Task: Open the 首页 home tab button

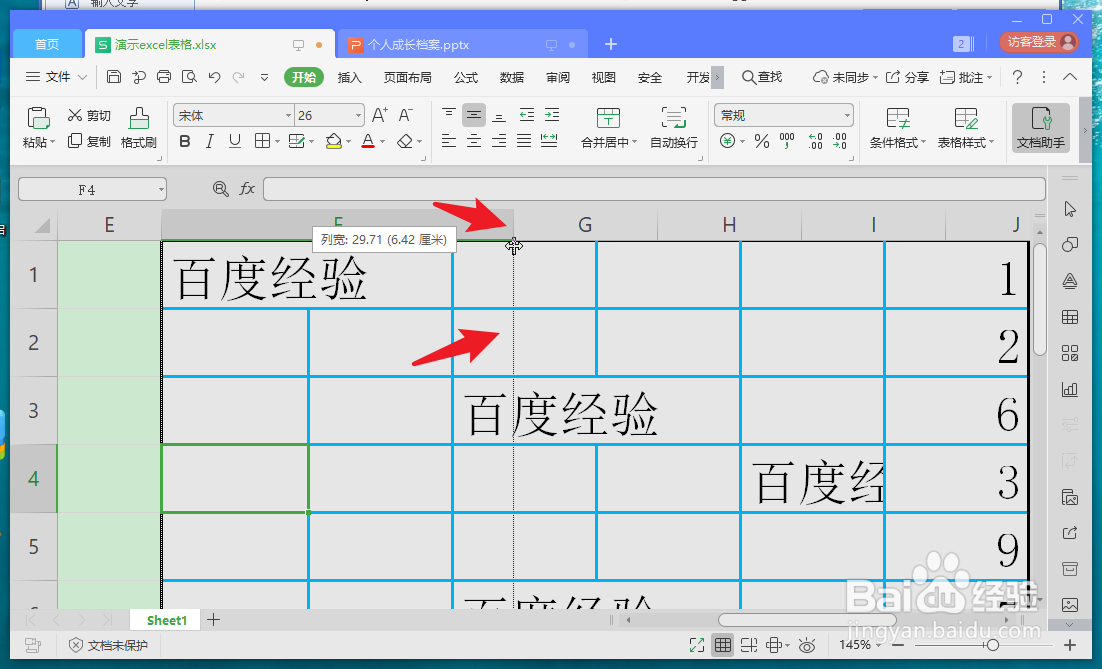Action: point(47,44)
